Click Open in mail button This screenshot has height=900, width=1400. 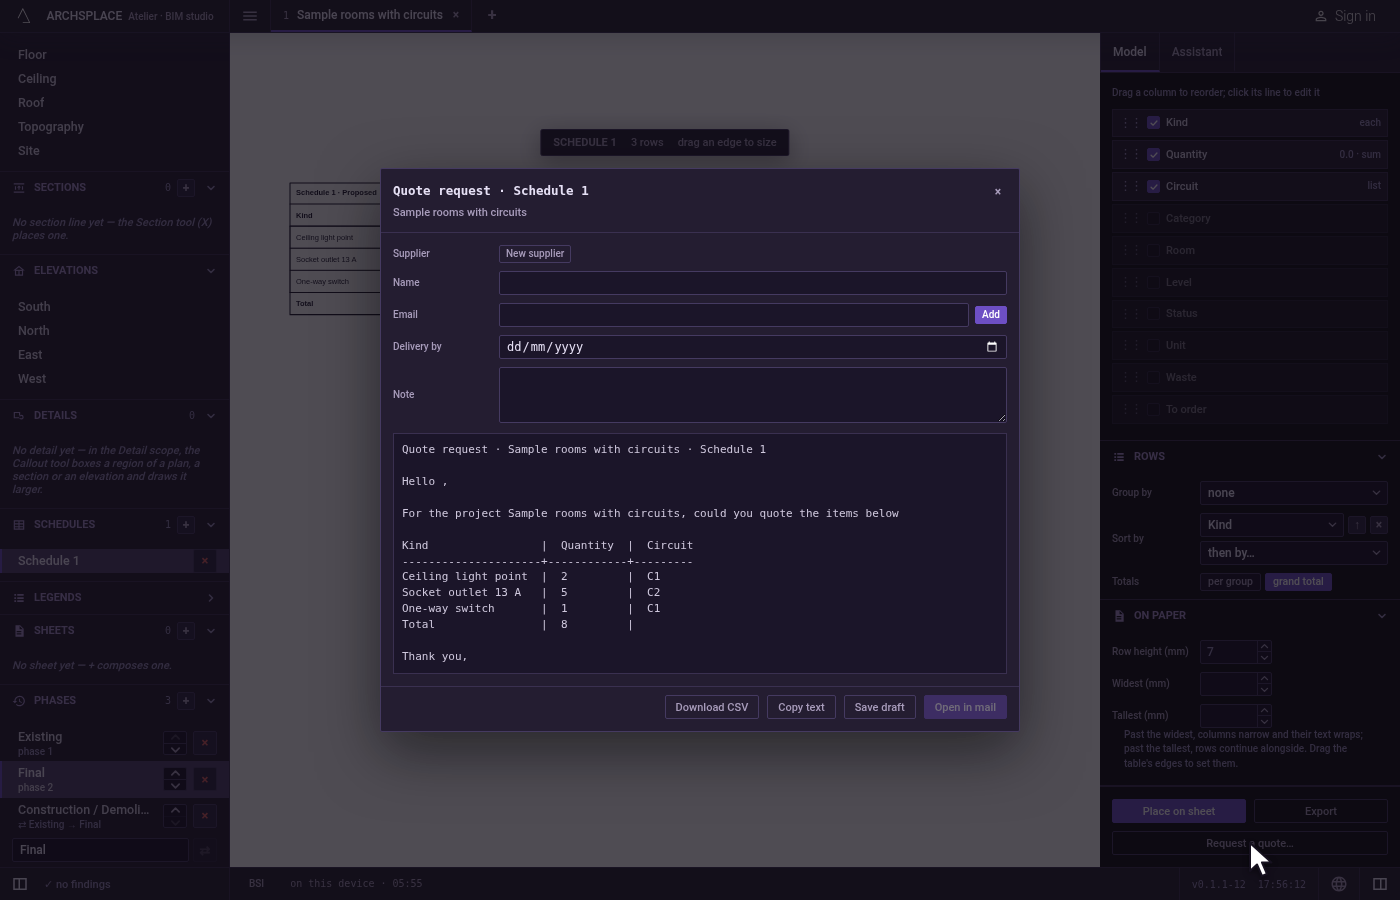tap(965, 707)
